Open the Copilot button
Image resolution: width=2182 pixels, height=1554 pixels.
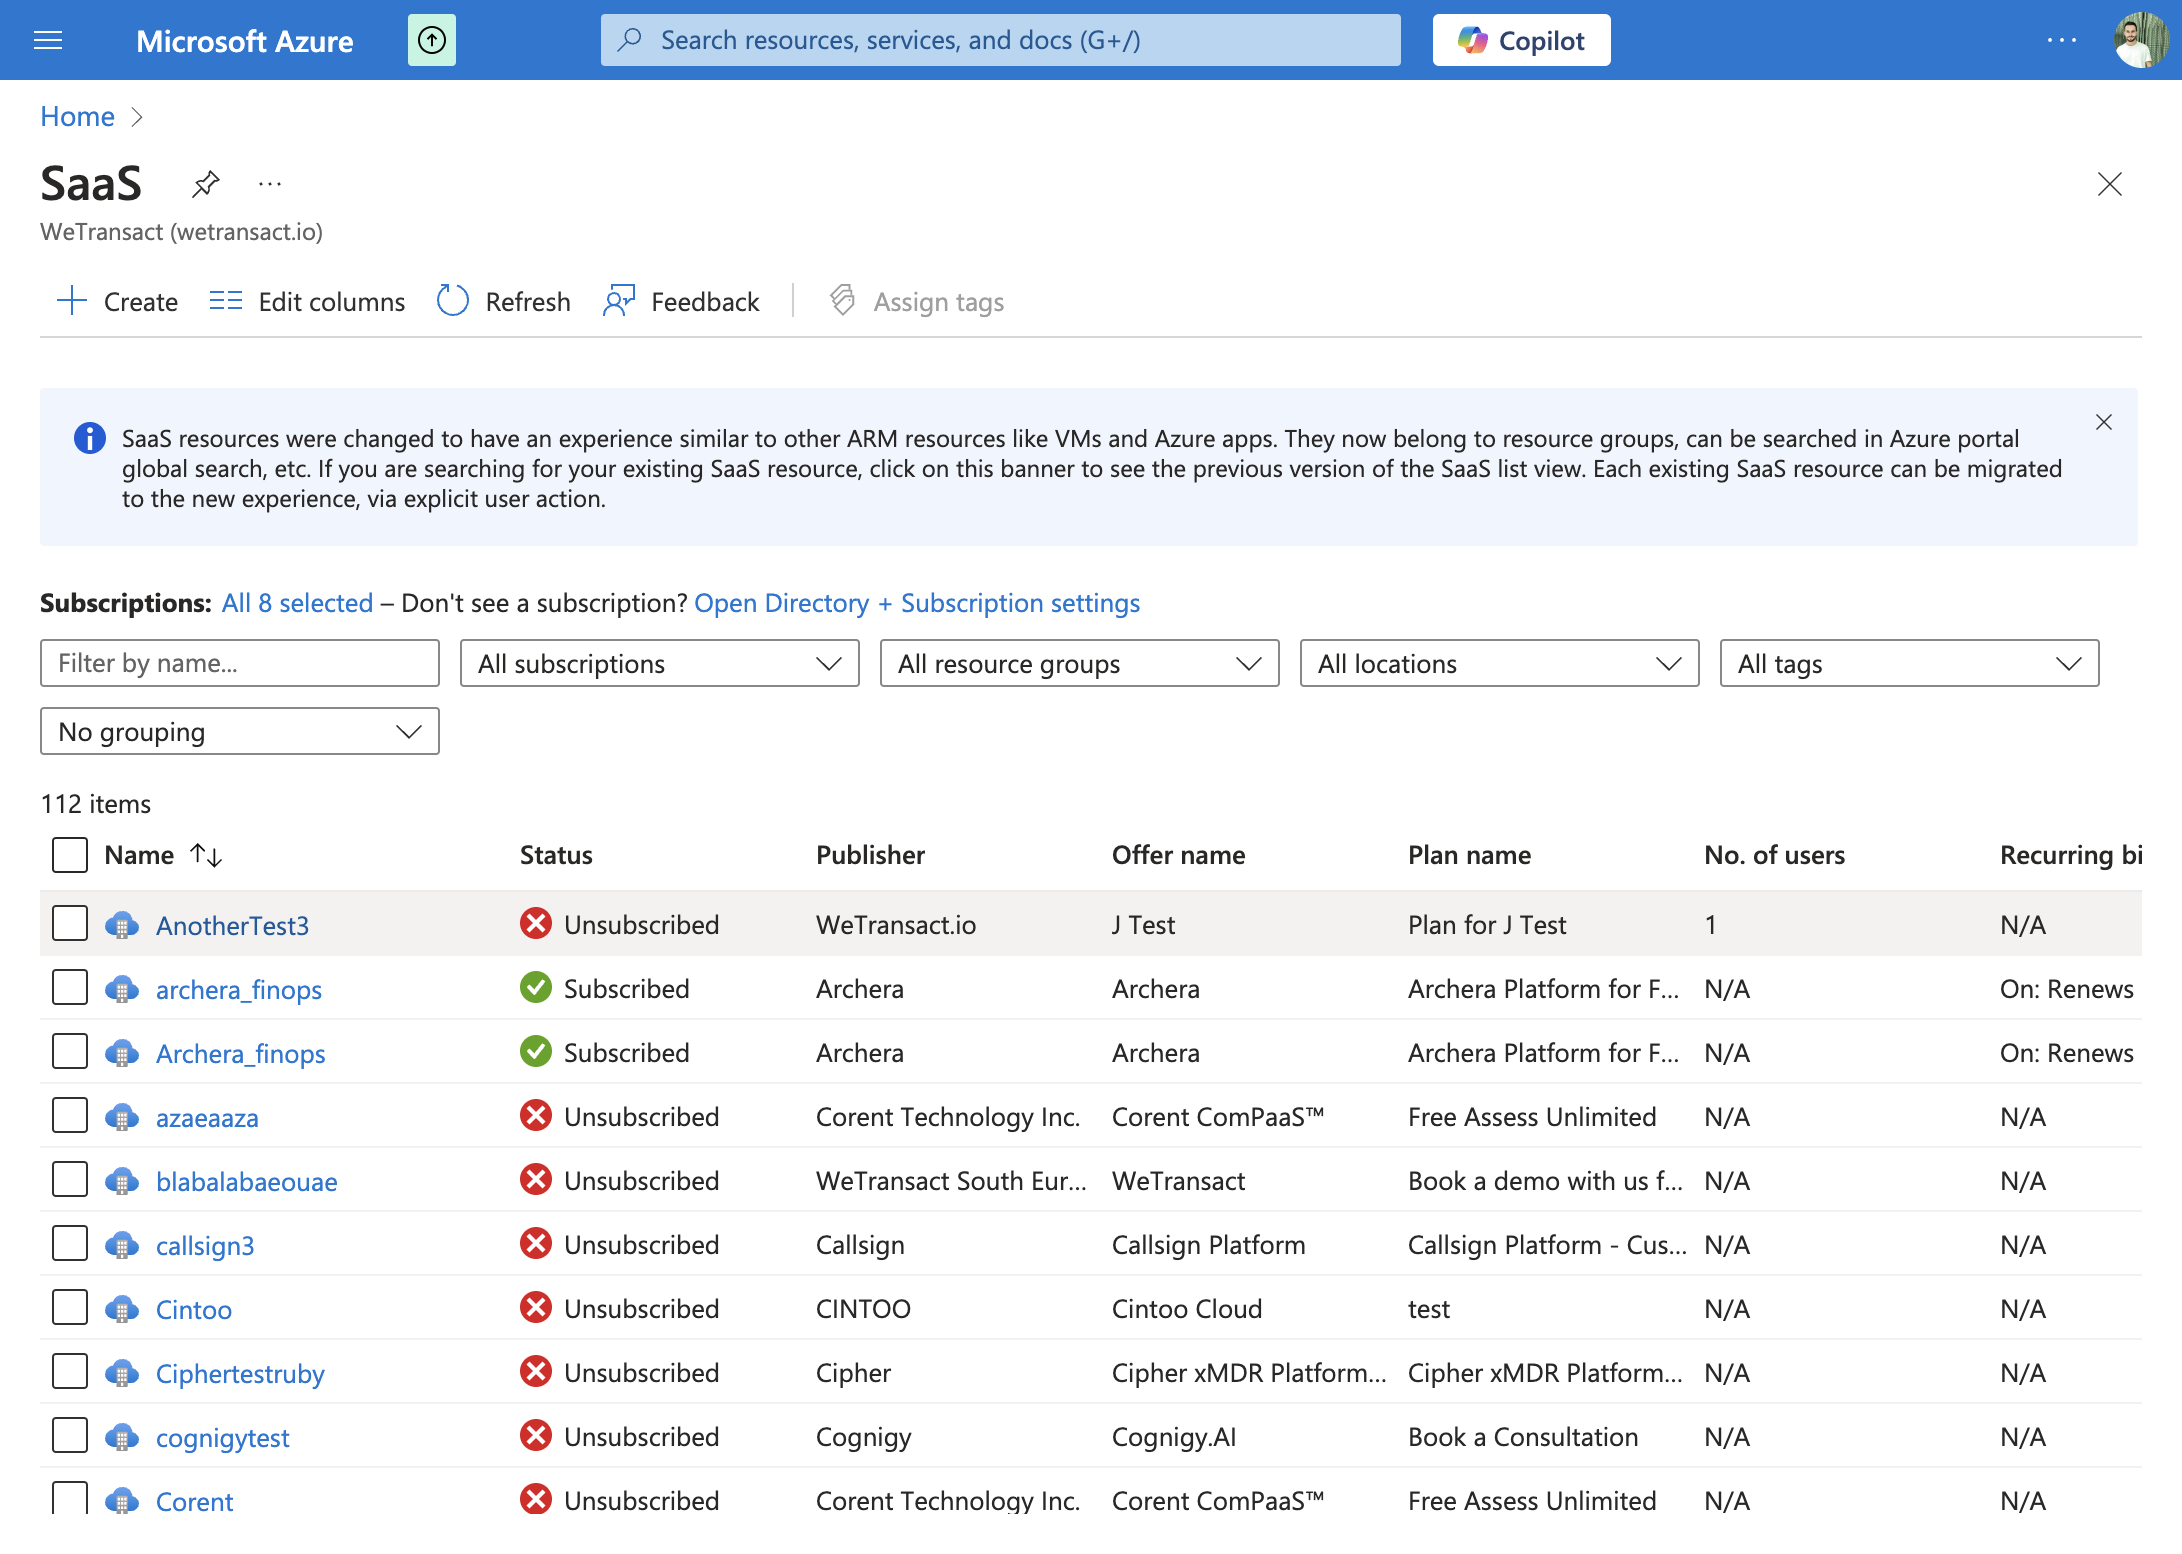coord(1522,40)
